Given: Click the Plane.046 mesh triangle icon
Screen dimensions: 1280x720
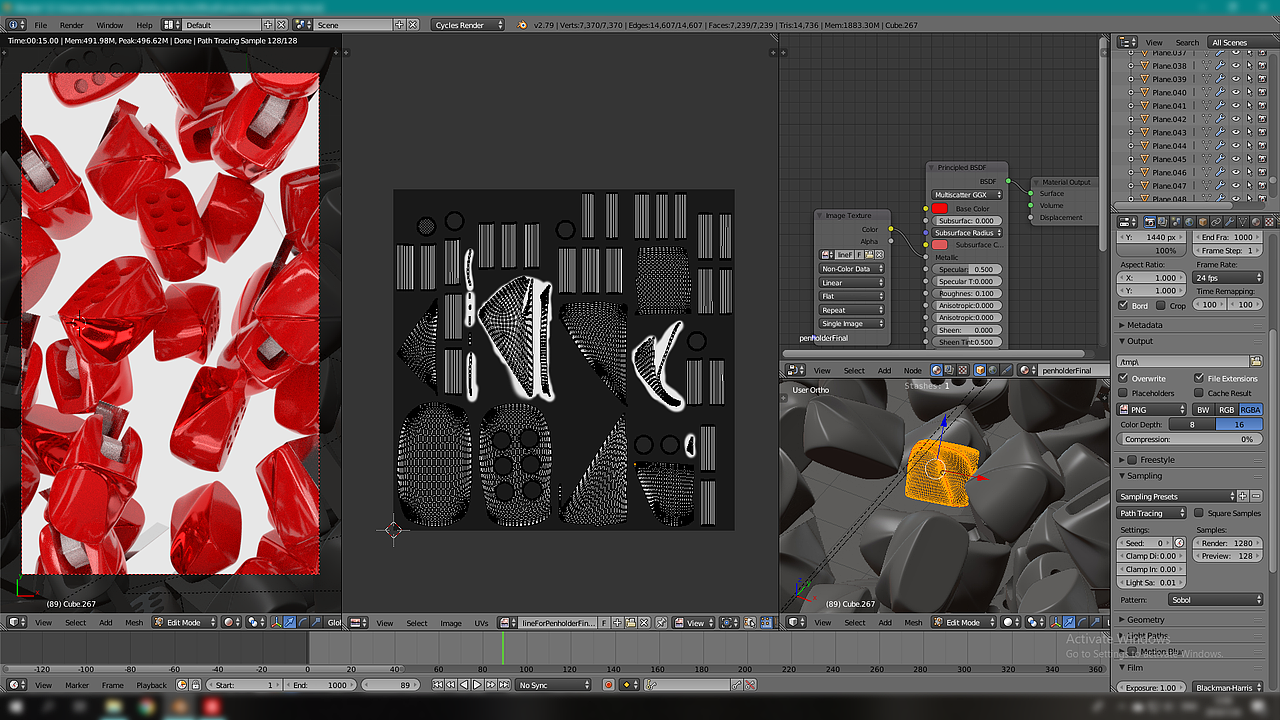Looking at the screenshot, I should [1145, 172].
